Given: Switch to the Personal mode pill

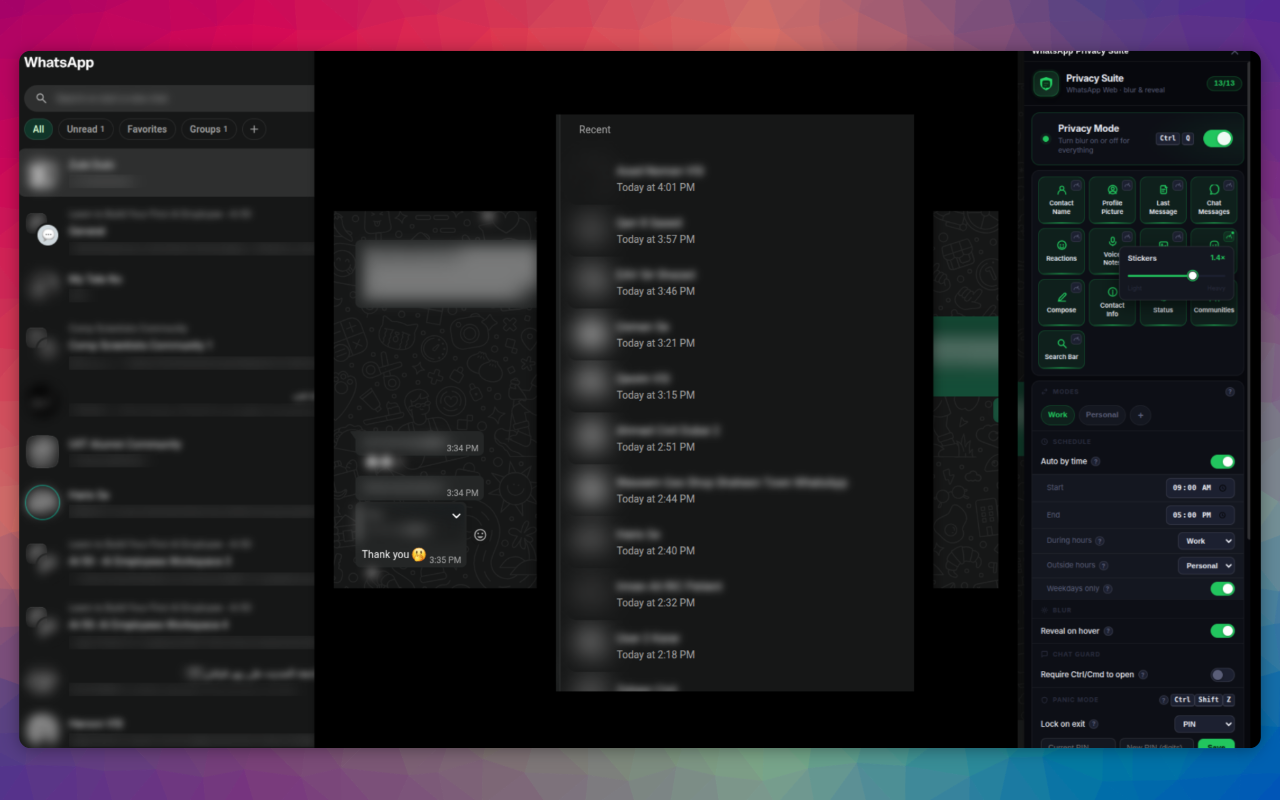Looking at the screenshot, I should click(1102, 415).
